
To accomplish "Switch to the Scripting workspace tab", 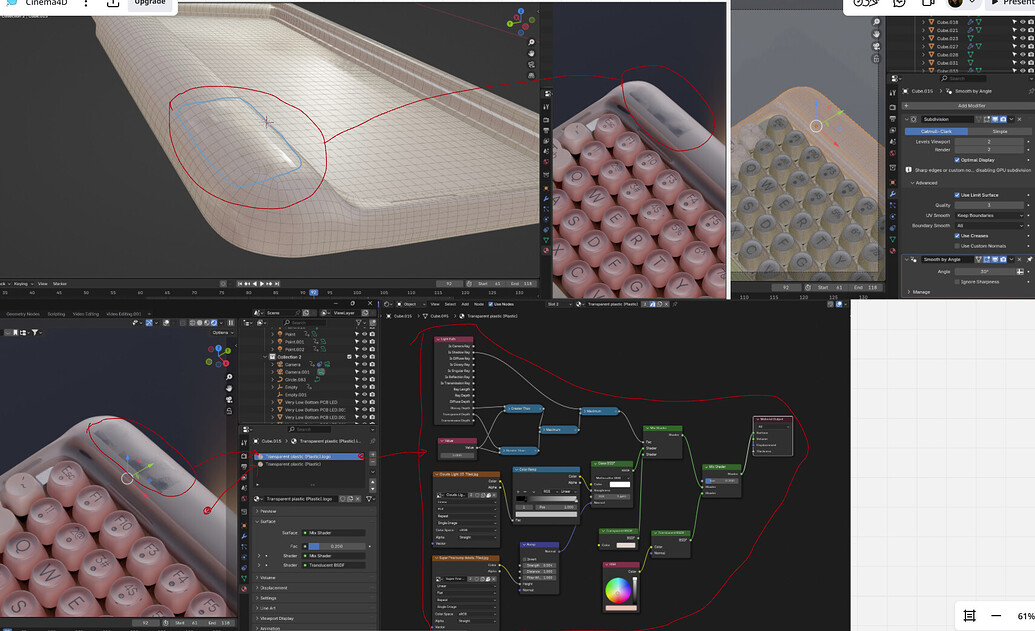I will 56,314.
